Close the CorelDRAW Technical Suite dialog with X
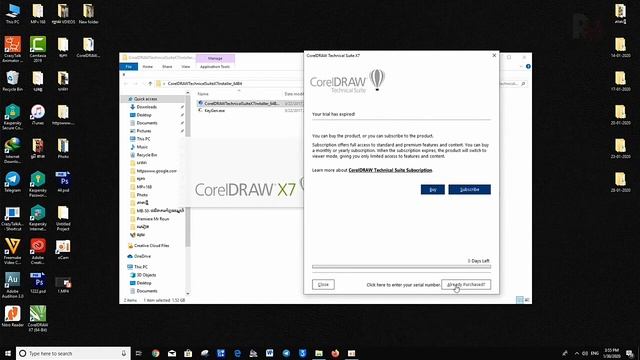The image size is (640, 360). pos(494,55)
